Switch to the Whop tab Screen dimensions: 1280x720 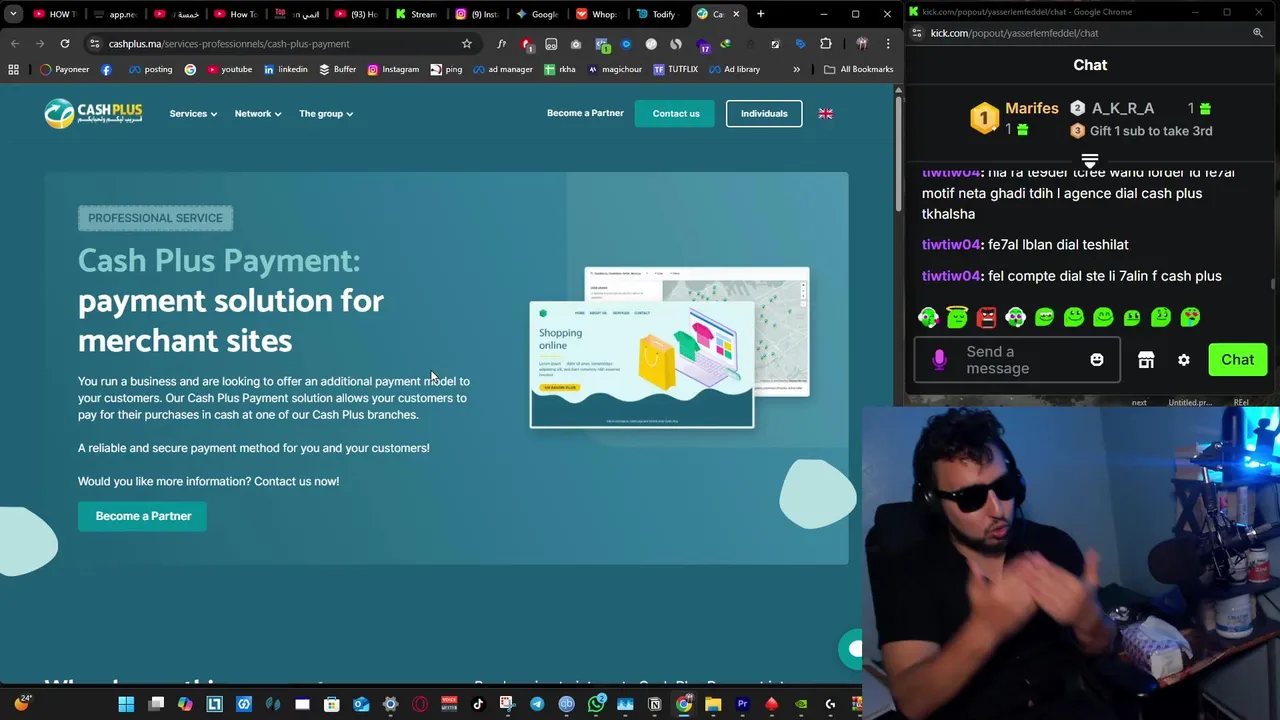coord(597,14)
